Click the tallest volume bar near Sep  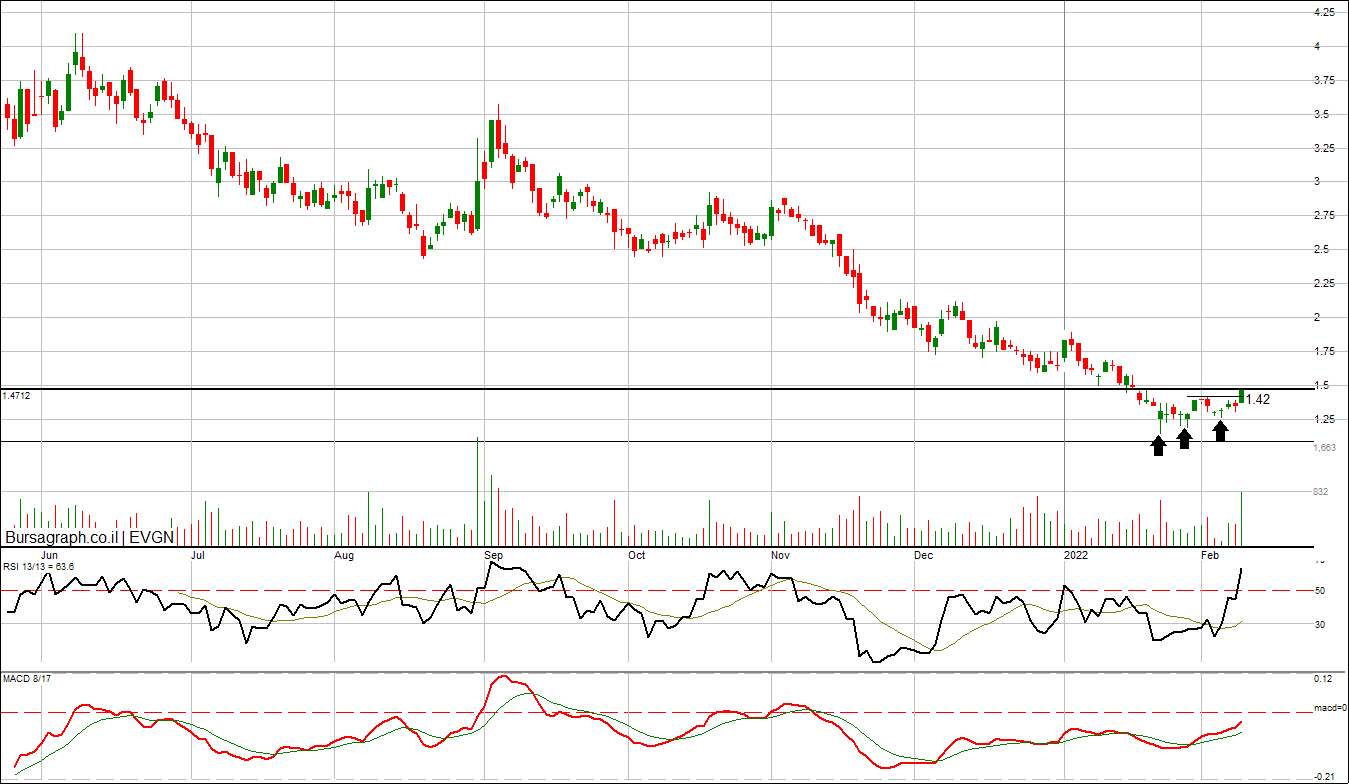(x=477, y=490)
